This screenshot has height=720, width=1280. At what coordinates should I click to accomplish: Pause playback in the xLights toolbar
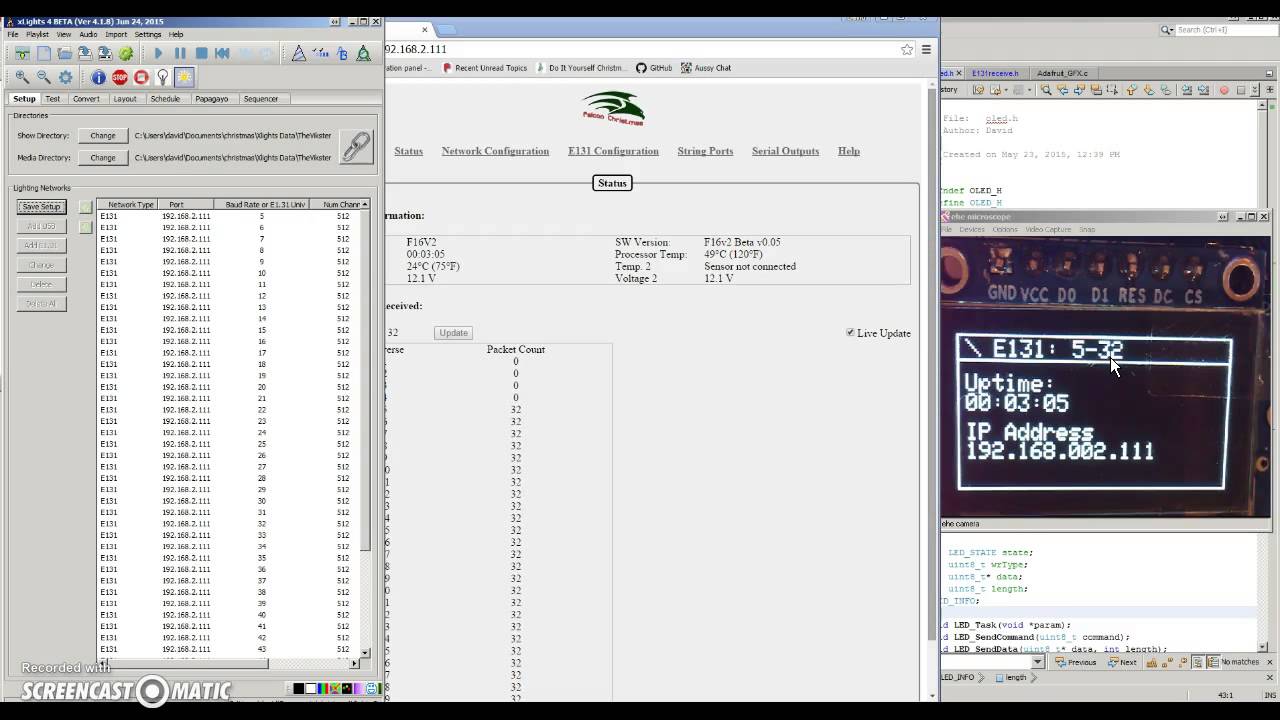pyautogui.click(x=180, y=54)
